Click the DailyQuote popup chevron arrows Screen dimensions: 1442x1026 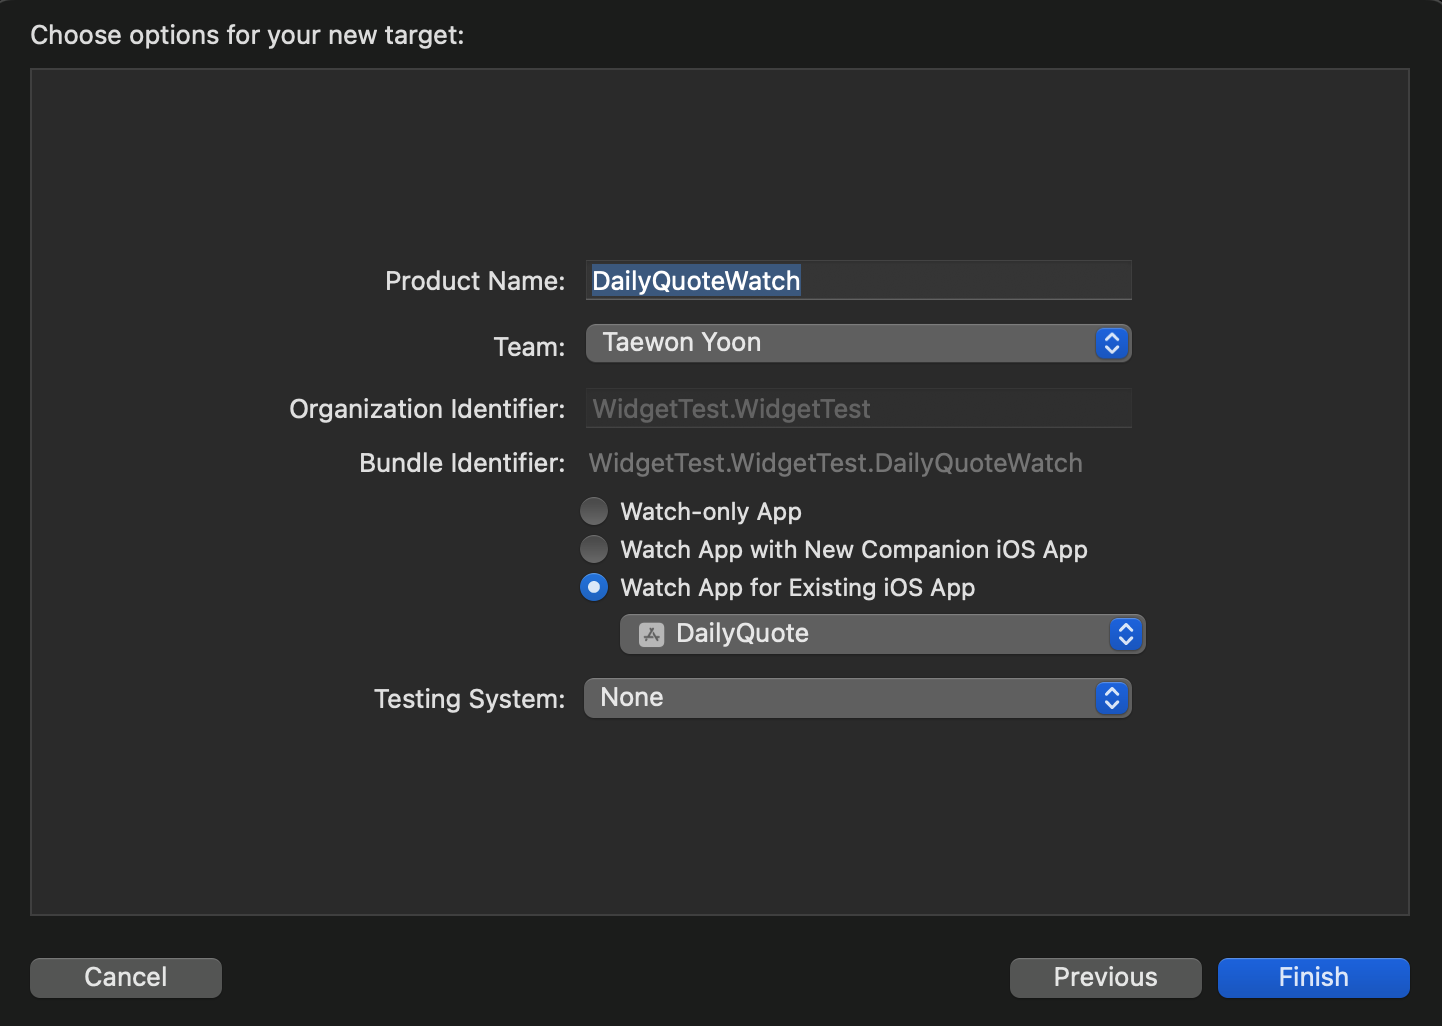(x=1125, y=634)
